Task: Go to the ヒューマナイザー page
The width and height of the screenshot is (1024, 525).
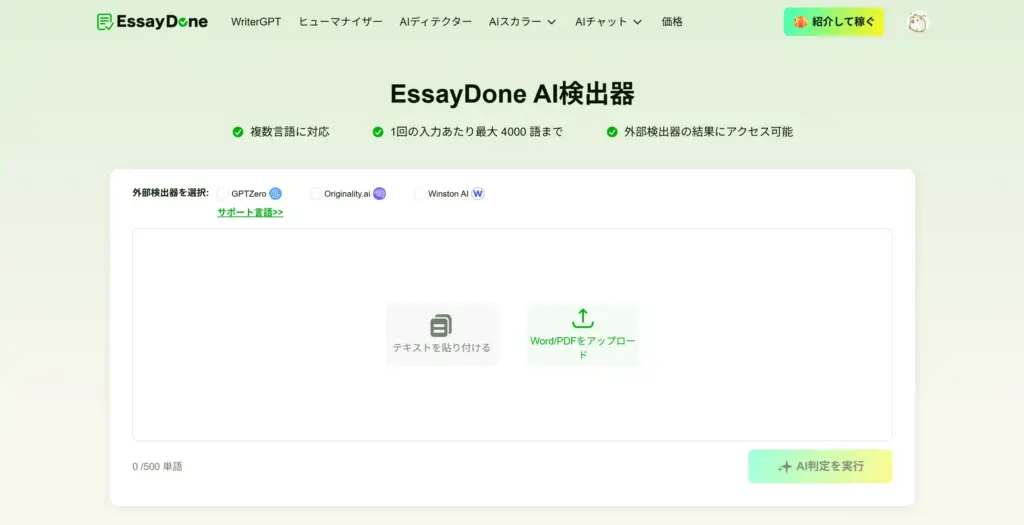Action: pos(340,22)
